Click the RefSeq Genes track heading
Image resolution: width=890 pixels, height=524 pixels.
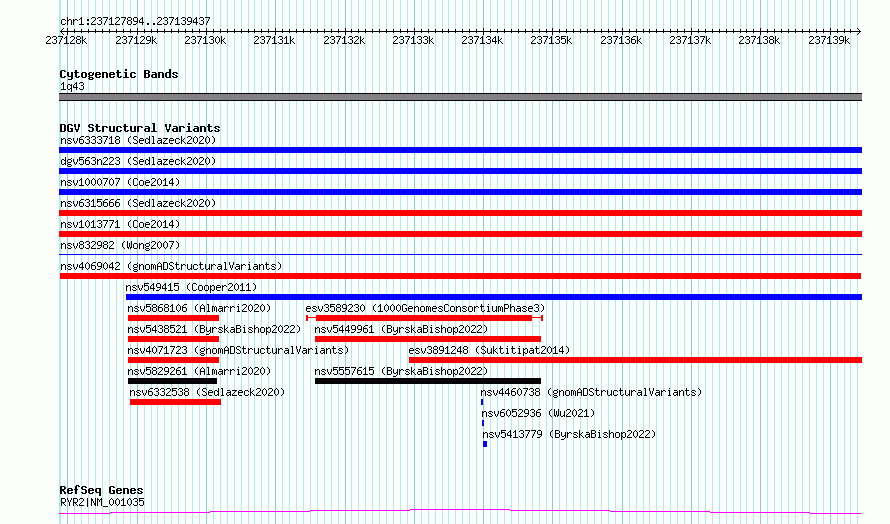[x=102, y=491]
